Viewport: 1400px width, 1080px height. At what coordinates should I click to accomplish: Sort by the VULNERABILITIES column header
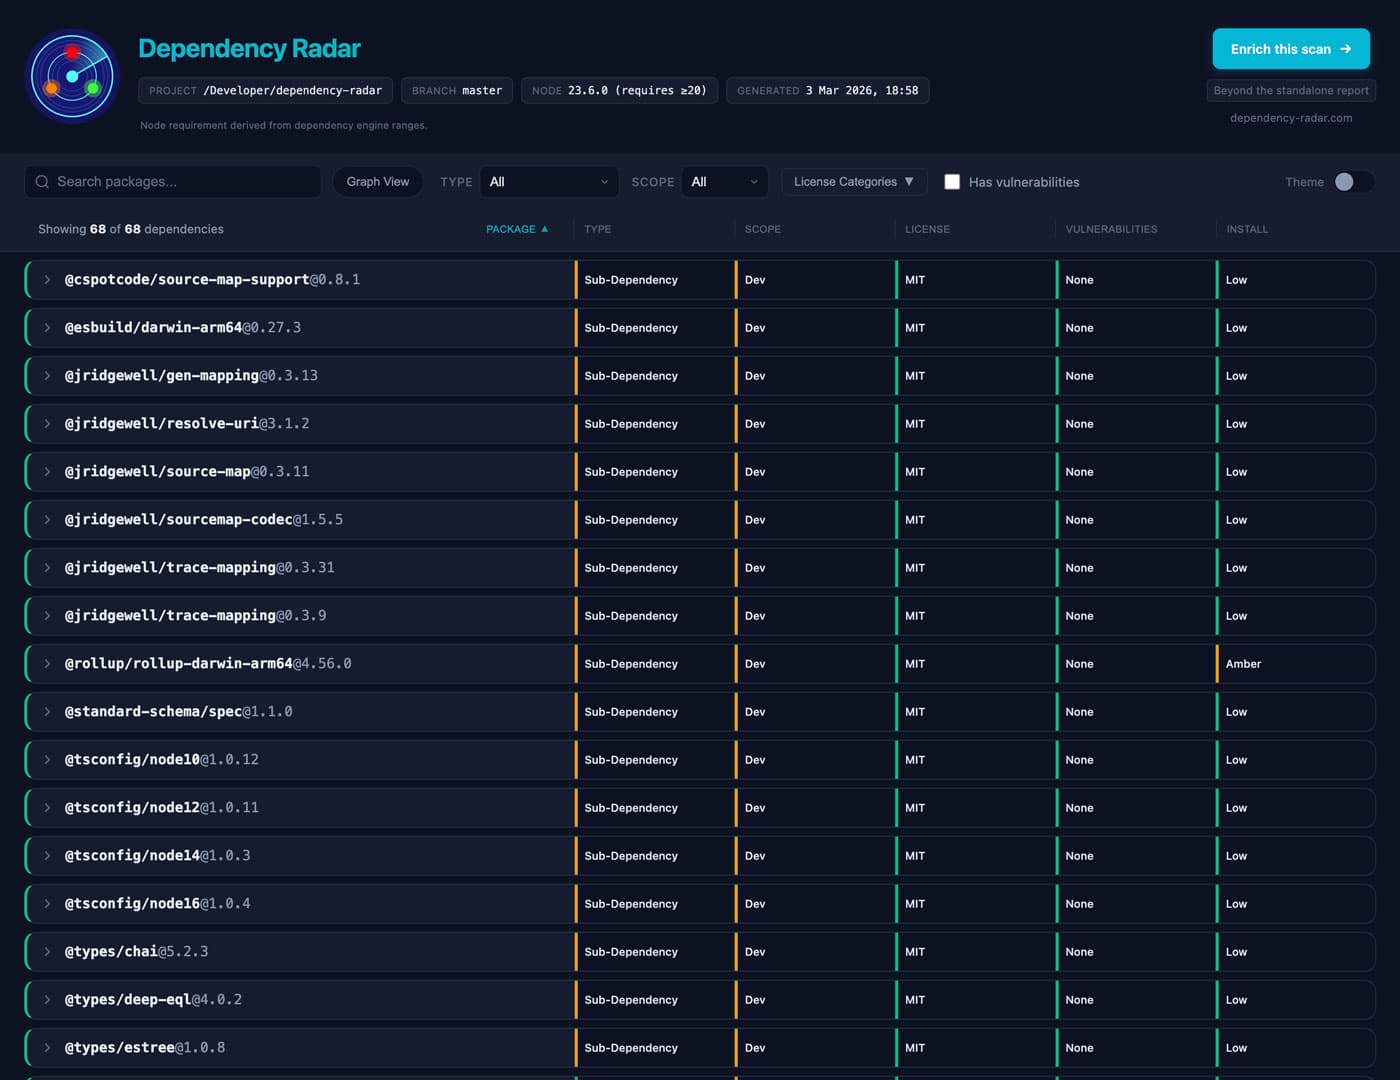[1111, 229]
